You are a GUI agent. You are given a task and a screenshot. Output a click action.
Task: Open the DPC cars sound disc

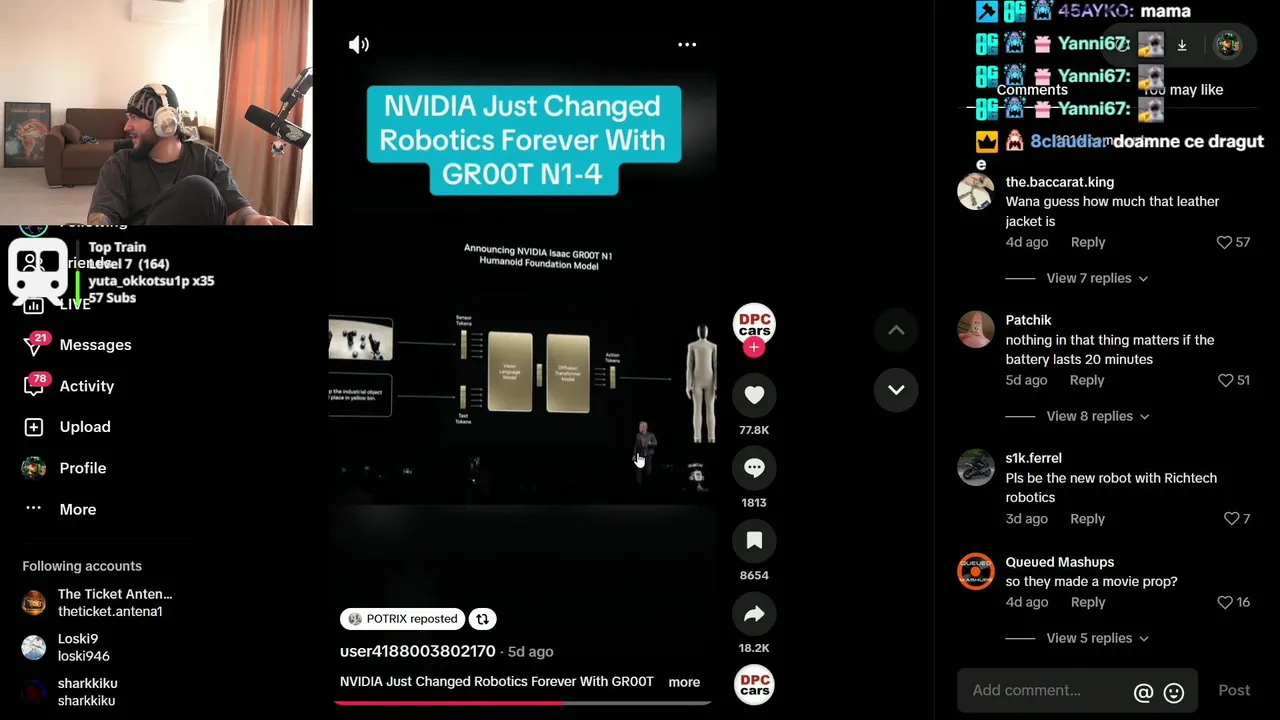pos(754,685)
